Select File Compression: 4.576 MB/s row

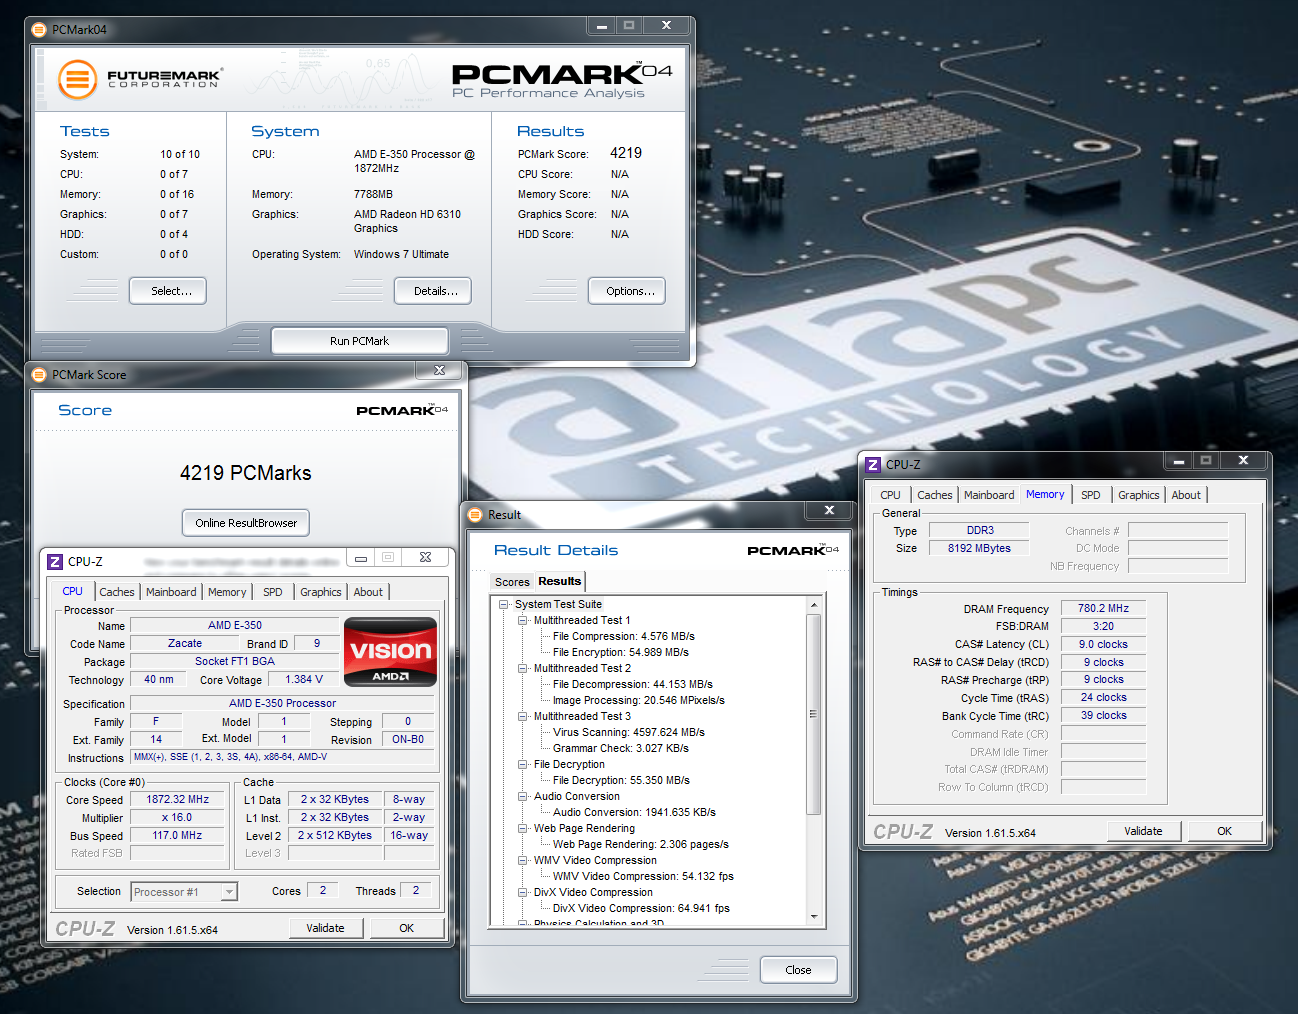click(624, 636)
